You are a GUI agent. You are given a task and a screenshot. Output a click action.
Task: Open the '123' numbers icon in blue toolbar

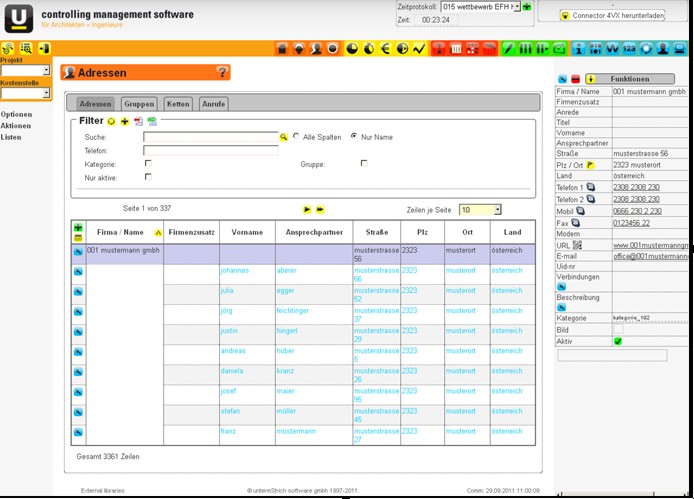pos(629,48)
